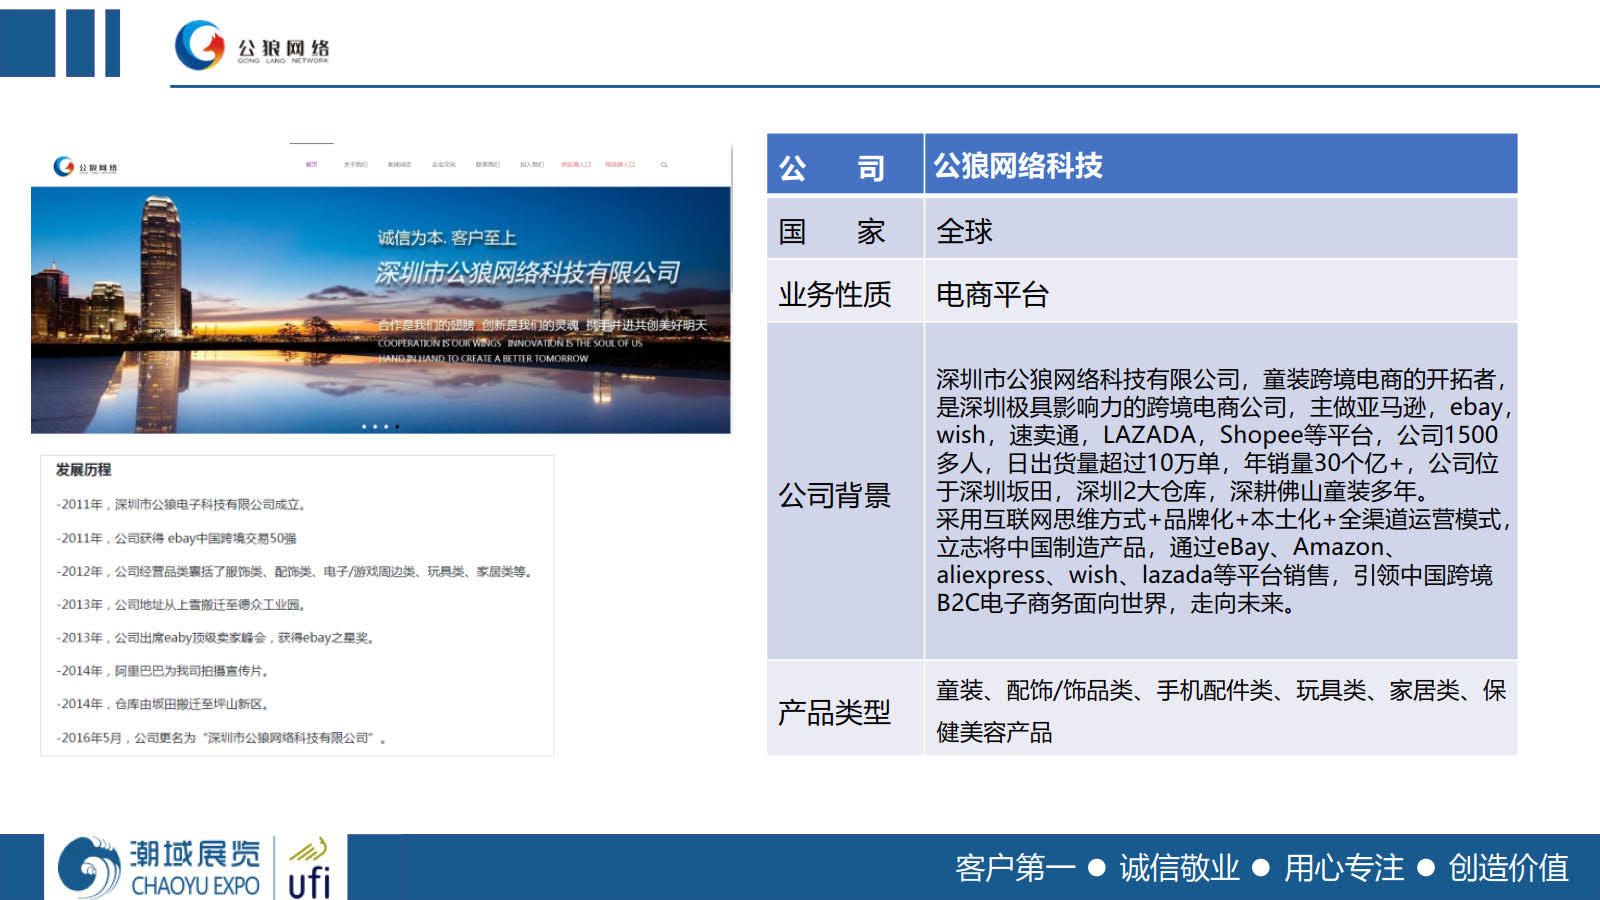Click footer slogan 诚信敬业
The image size is (1600, 900).
1179,868
